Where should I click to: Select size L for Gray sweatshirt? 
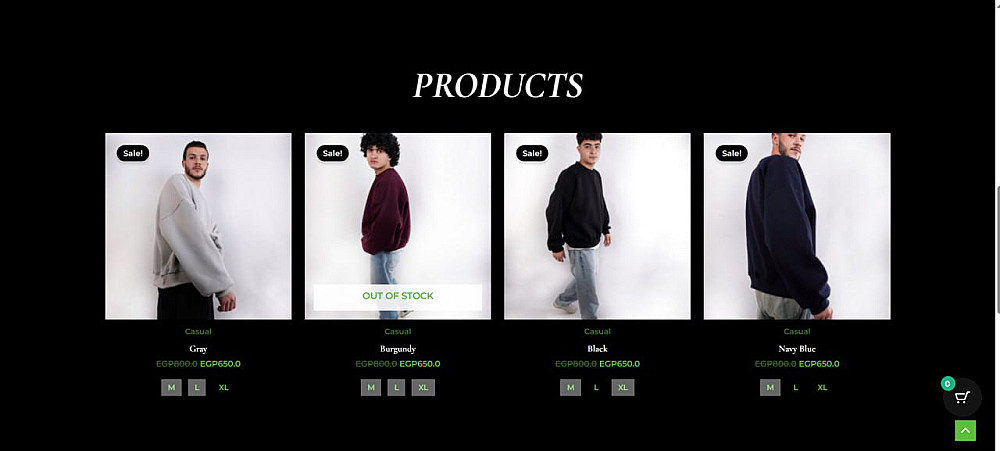197,387
